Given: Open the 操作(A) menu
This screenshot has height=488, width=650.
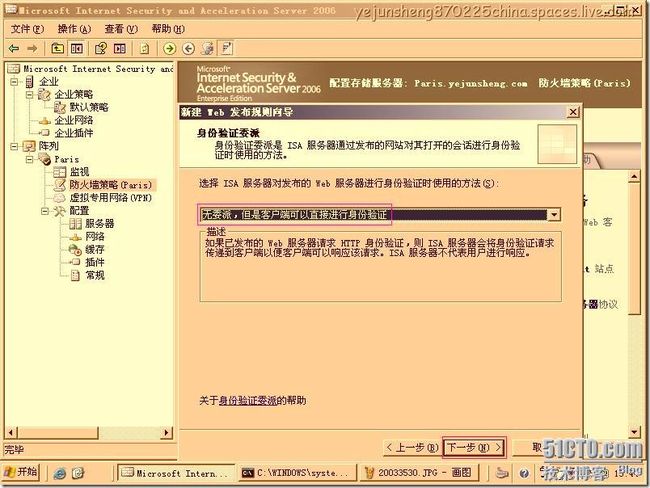Looking at the screenshot, I should 74,29.
